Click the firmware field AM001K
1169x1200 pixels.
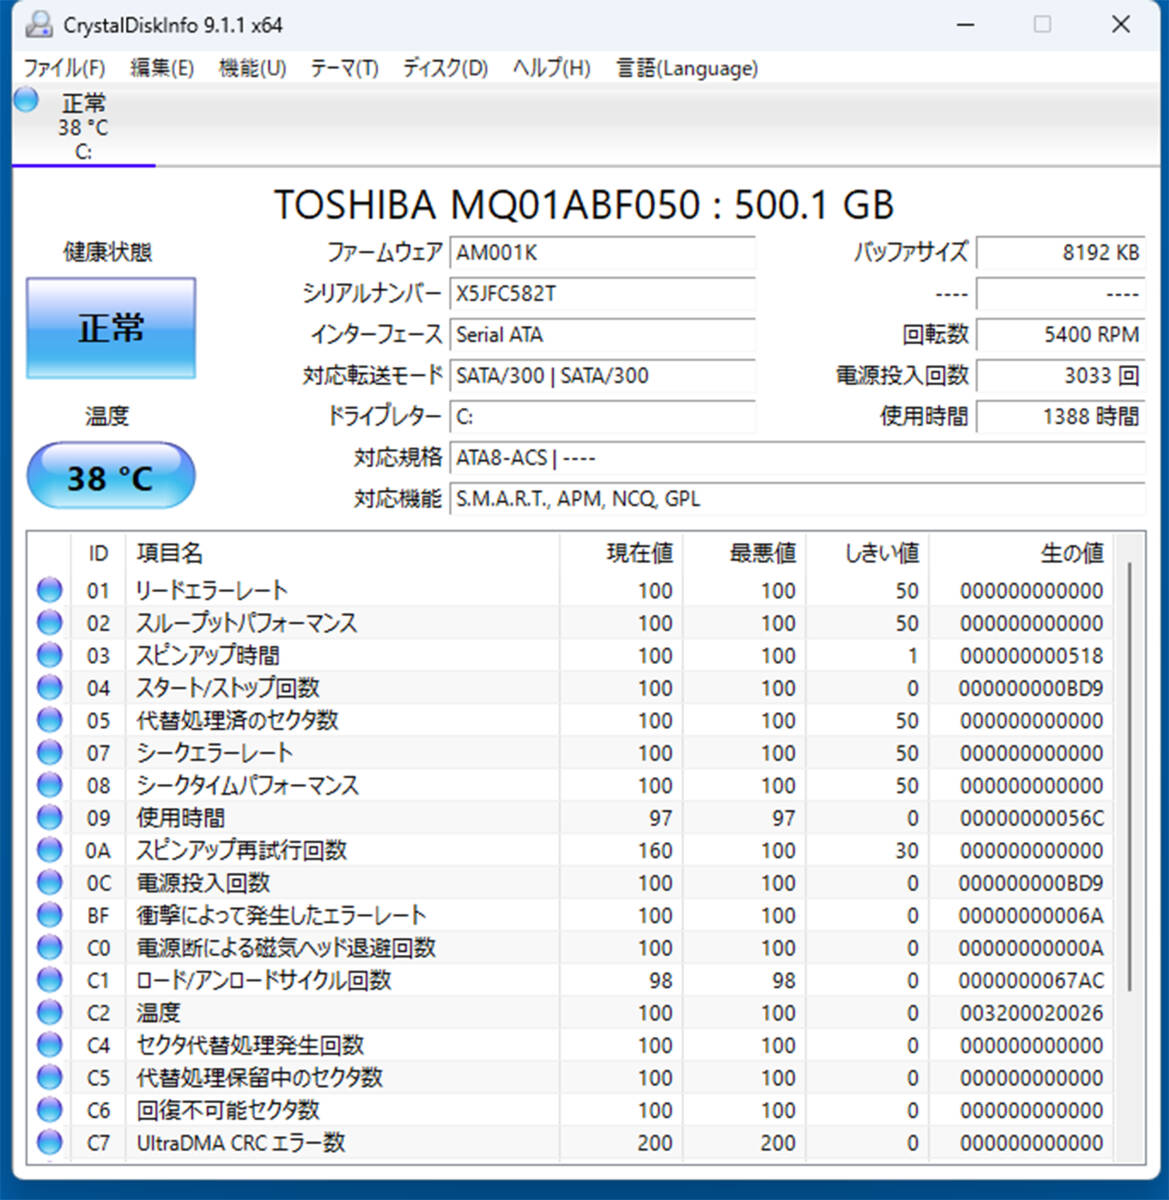[x=602, y=253]
